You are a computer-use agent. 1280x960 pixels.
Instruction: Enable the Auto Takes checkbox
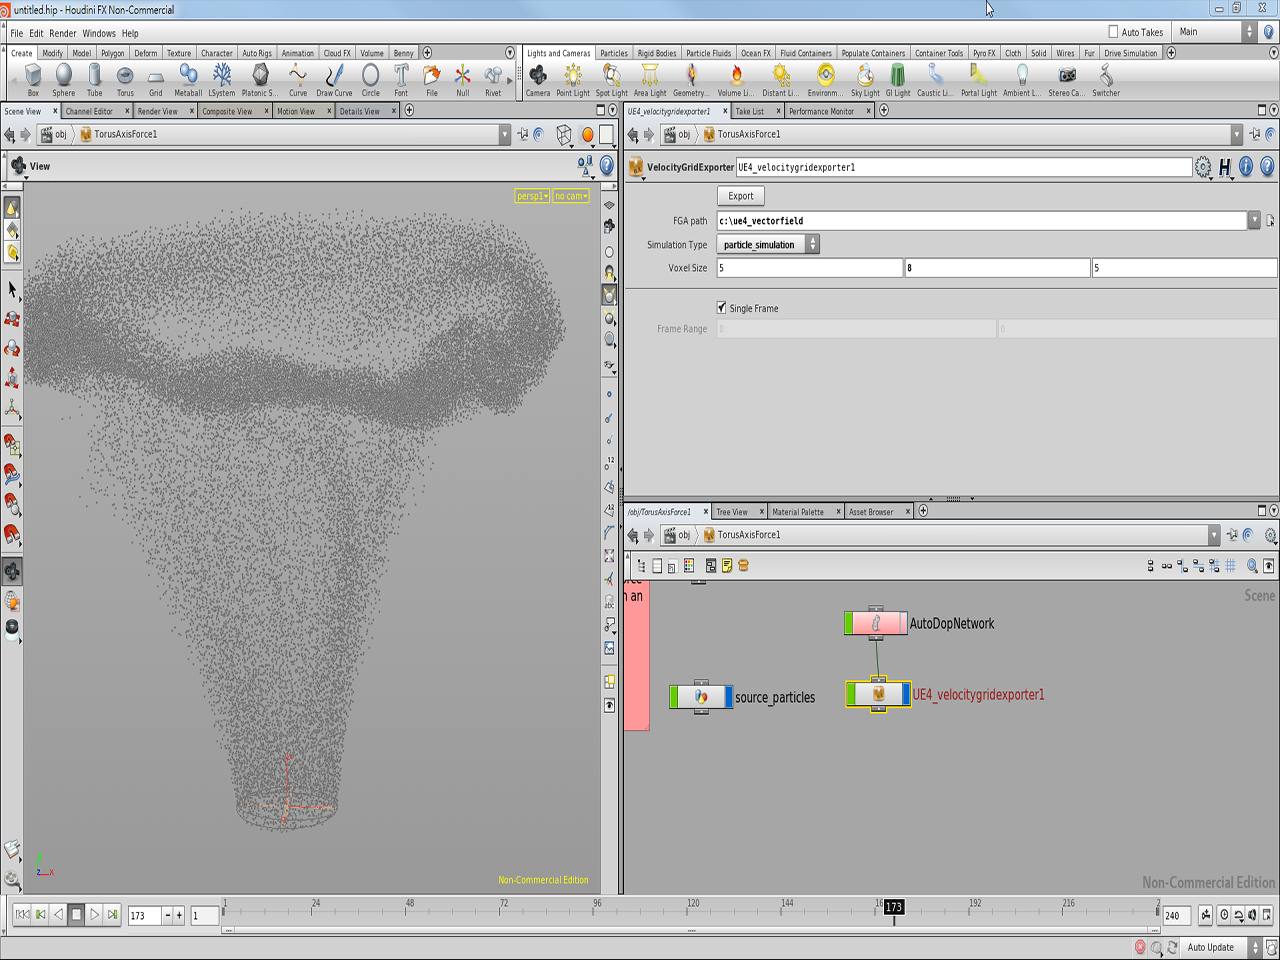1113,32
